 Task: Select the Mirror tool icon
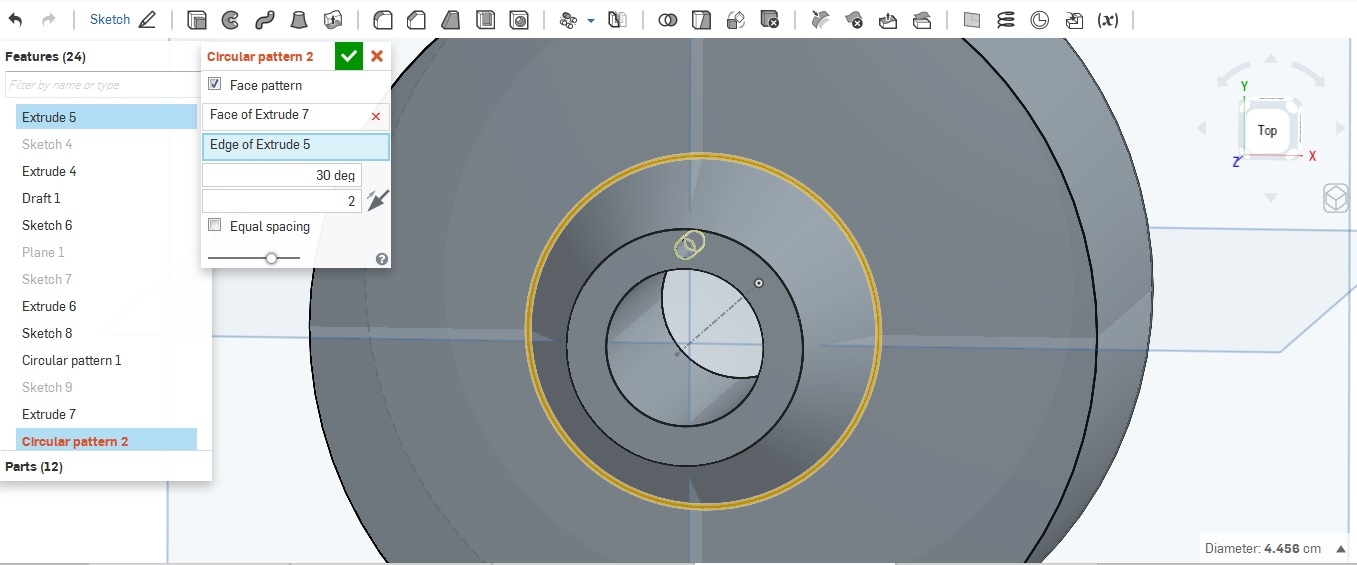point(617,20)
